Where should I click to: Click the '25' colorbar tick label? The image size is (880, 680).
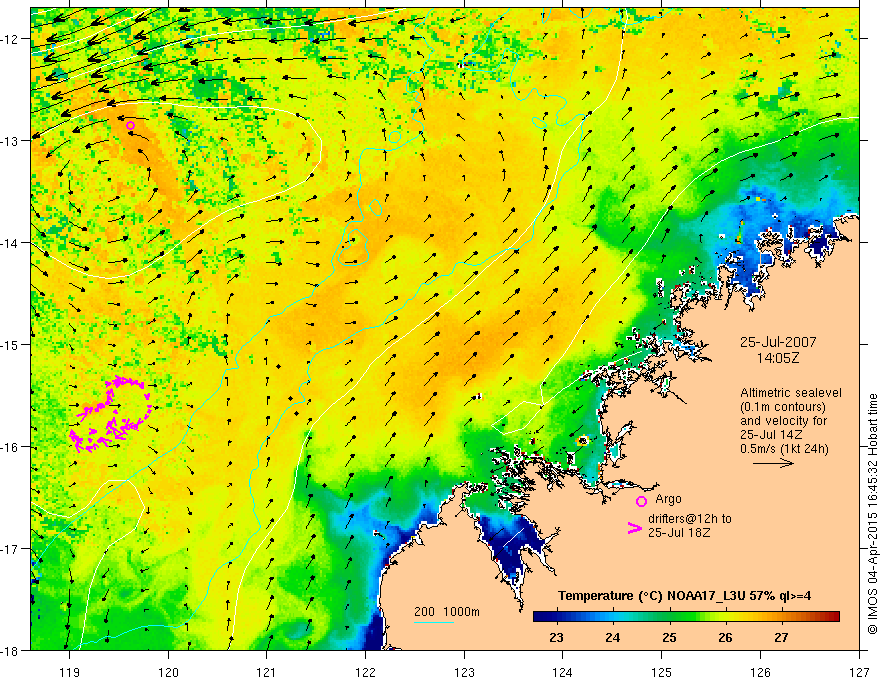(x=669, y=637)
